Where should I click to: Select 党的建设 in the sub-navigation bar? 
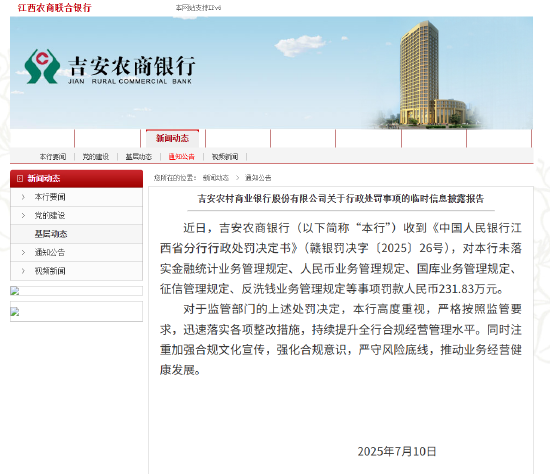click(96, 157)
